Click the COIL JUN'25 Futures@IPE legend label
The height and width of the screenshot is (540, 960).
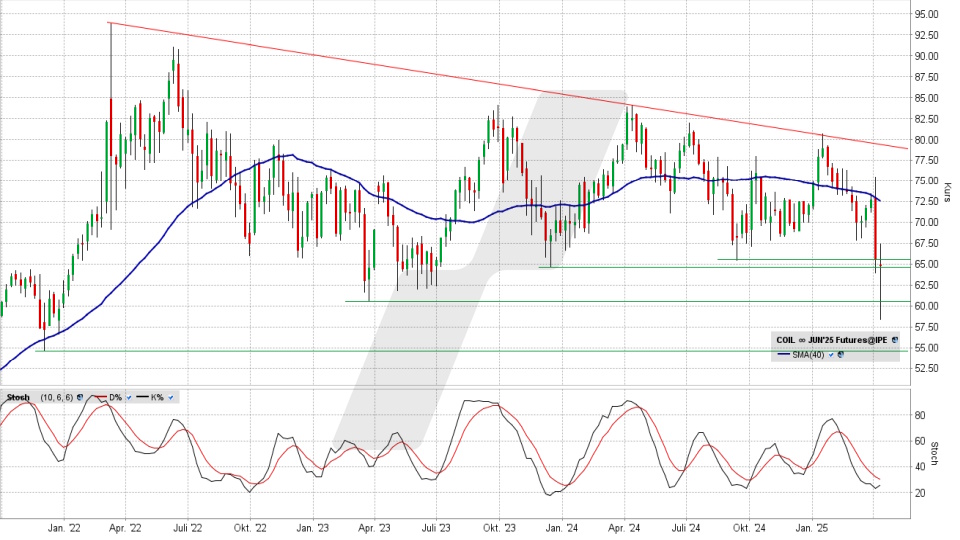point(831,340)
